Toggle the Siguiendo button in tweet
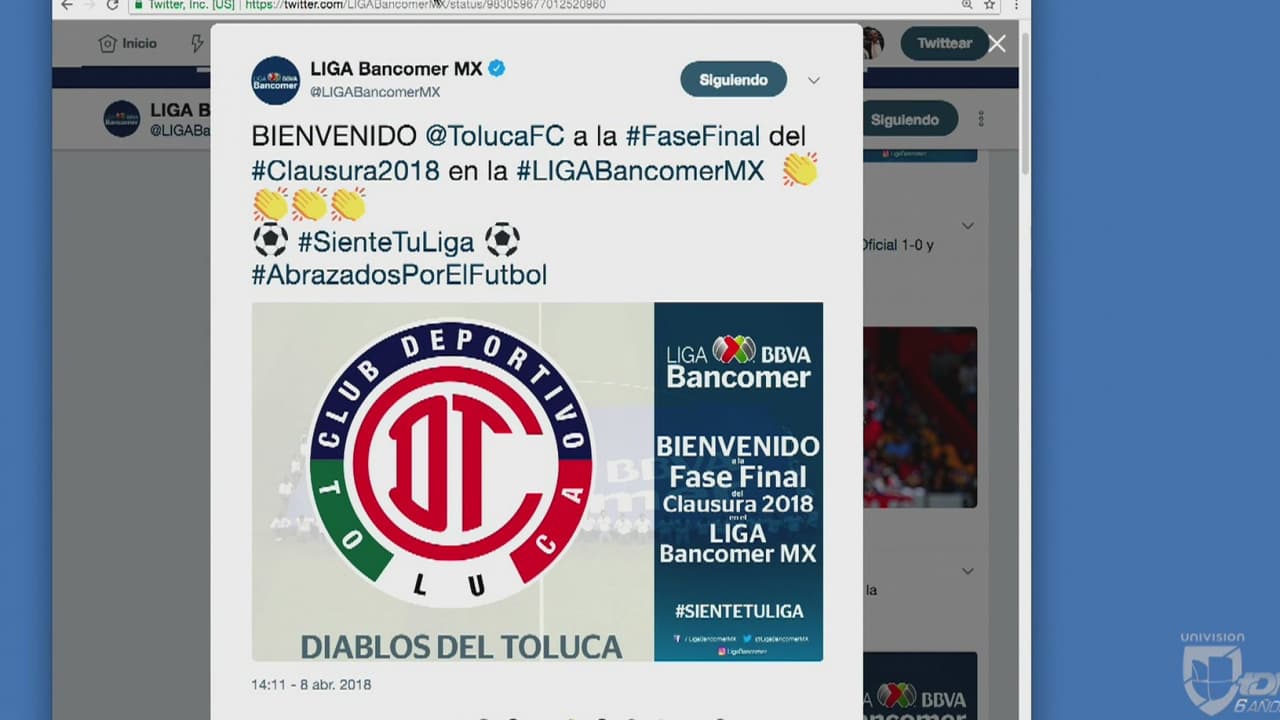 tap(733, 80)
